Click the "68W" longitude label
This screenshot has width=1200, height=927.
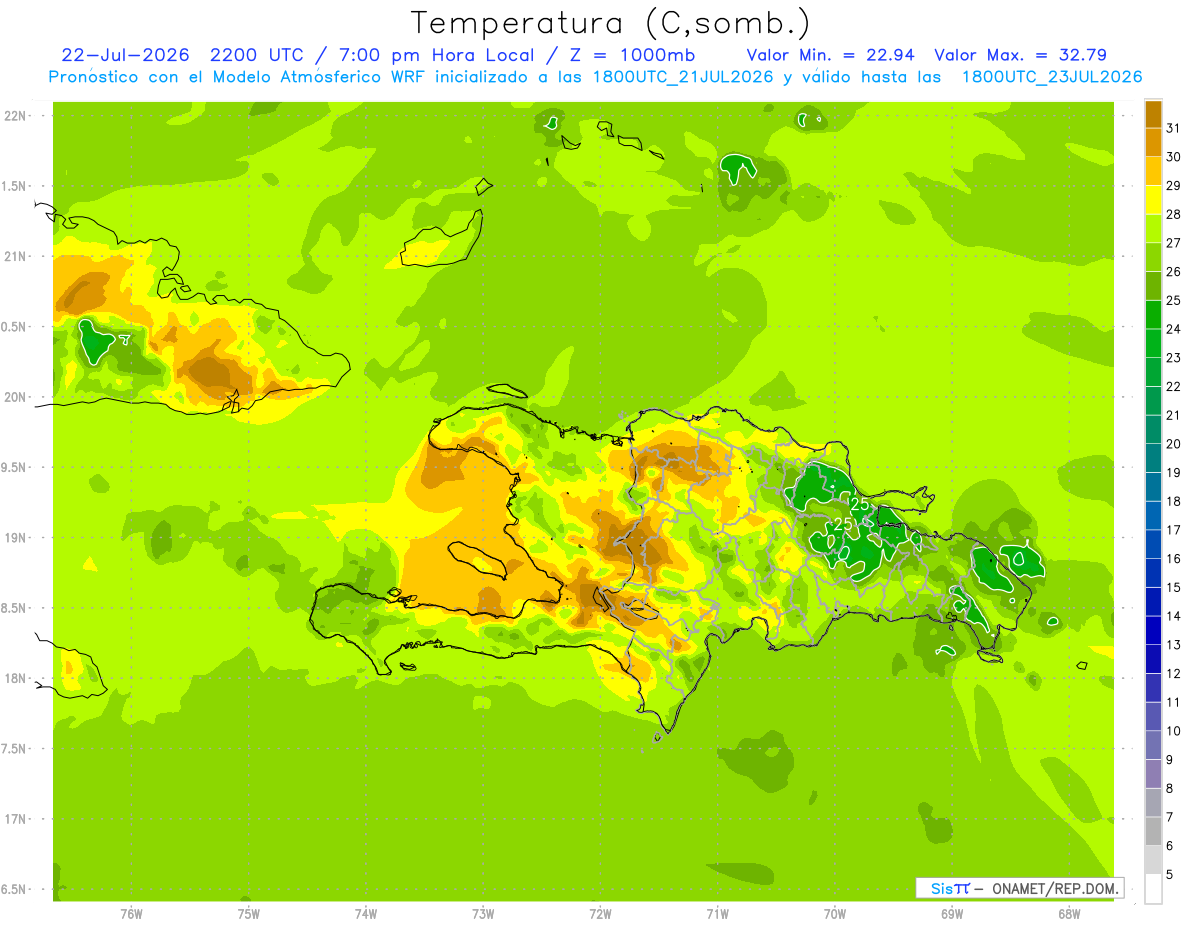click(1069, 913)
